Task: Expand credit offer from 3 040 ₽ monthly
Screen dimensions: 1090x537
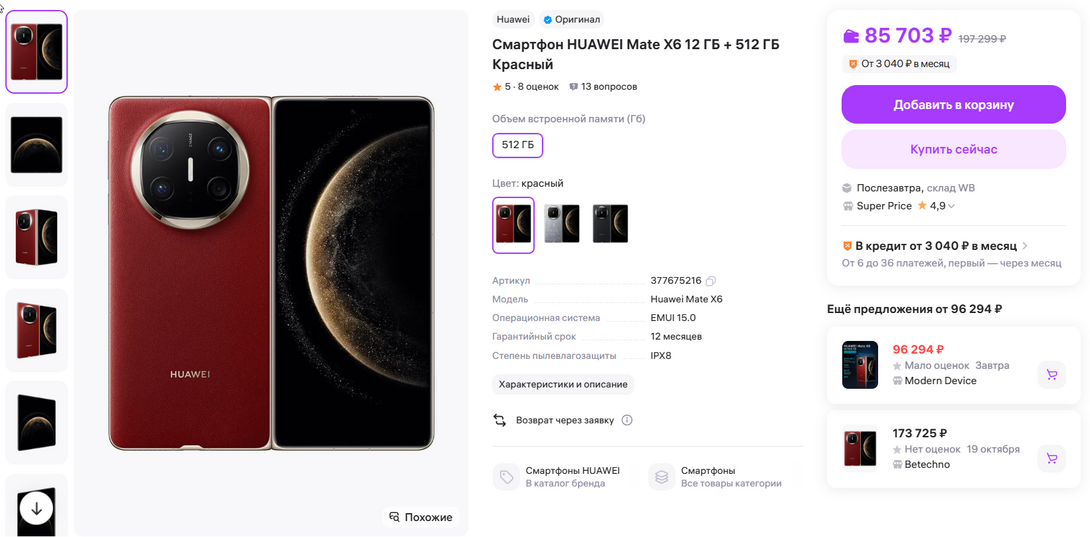Action: pyautogui.click(x=1025, y=246)
